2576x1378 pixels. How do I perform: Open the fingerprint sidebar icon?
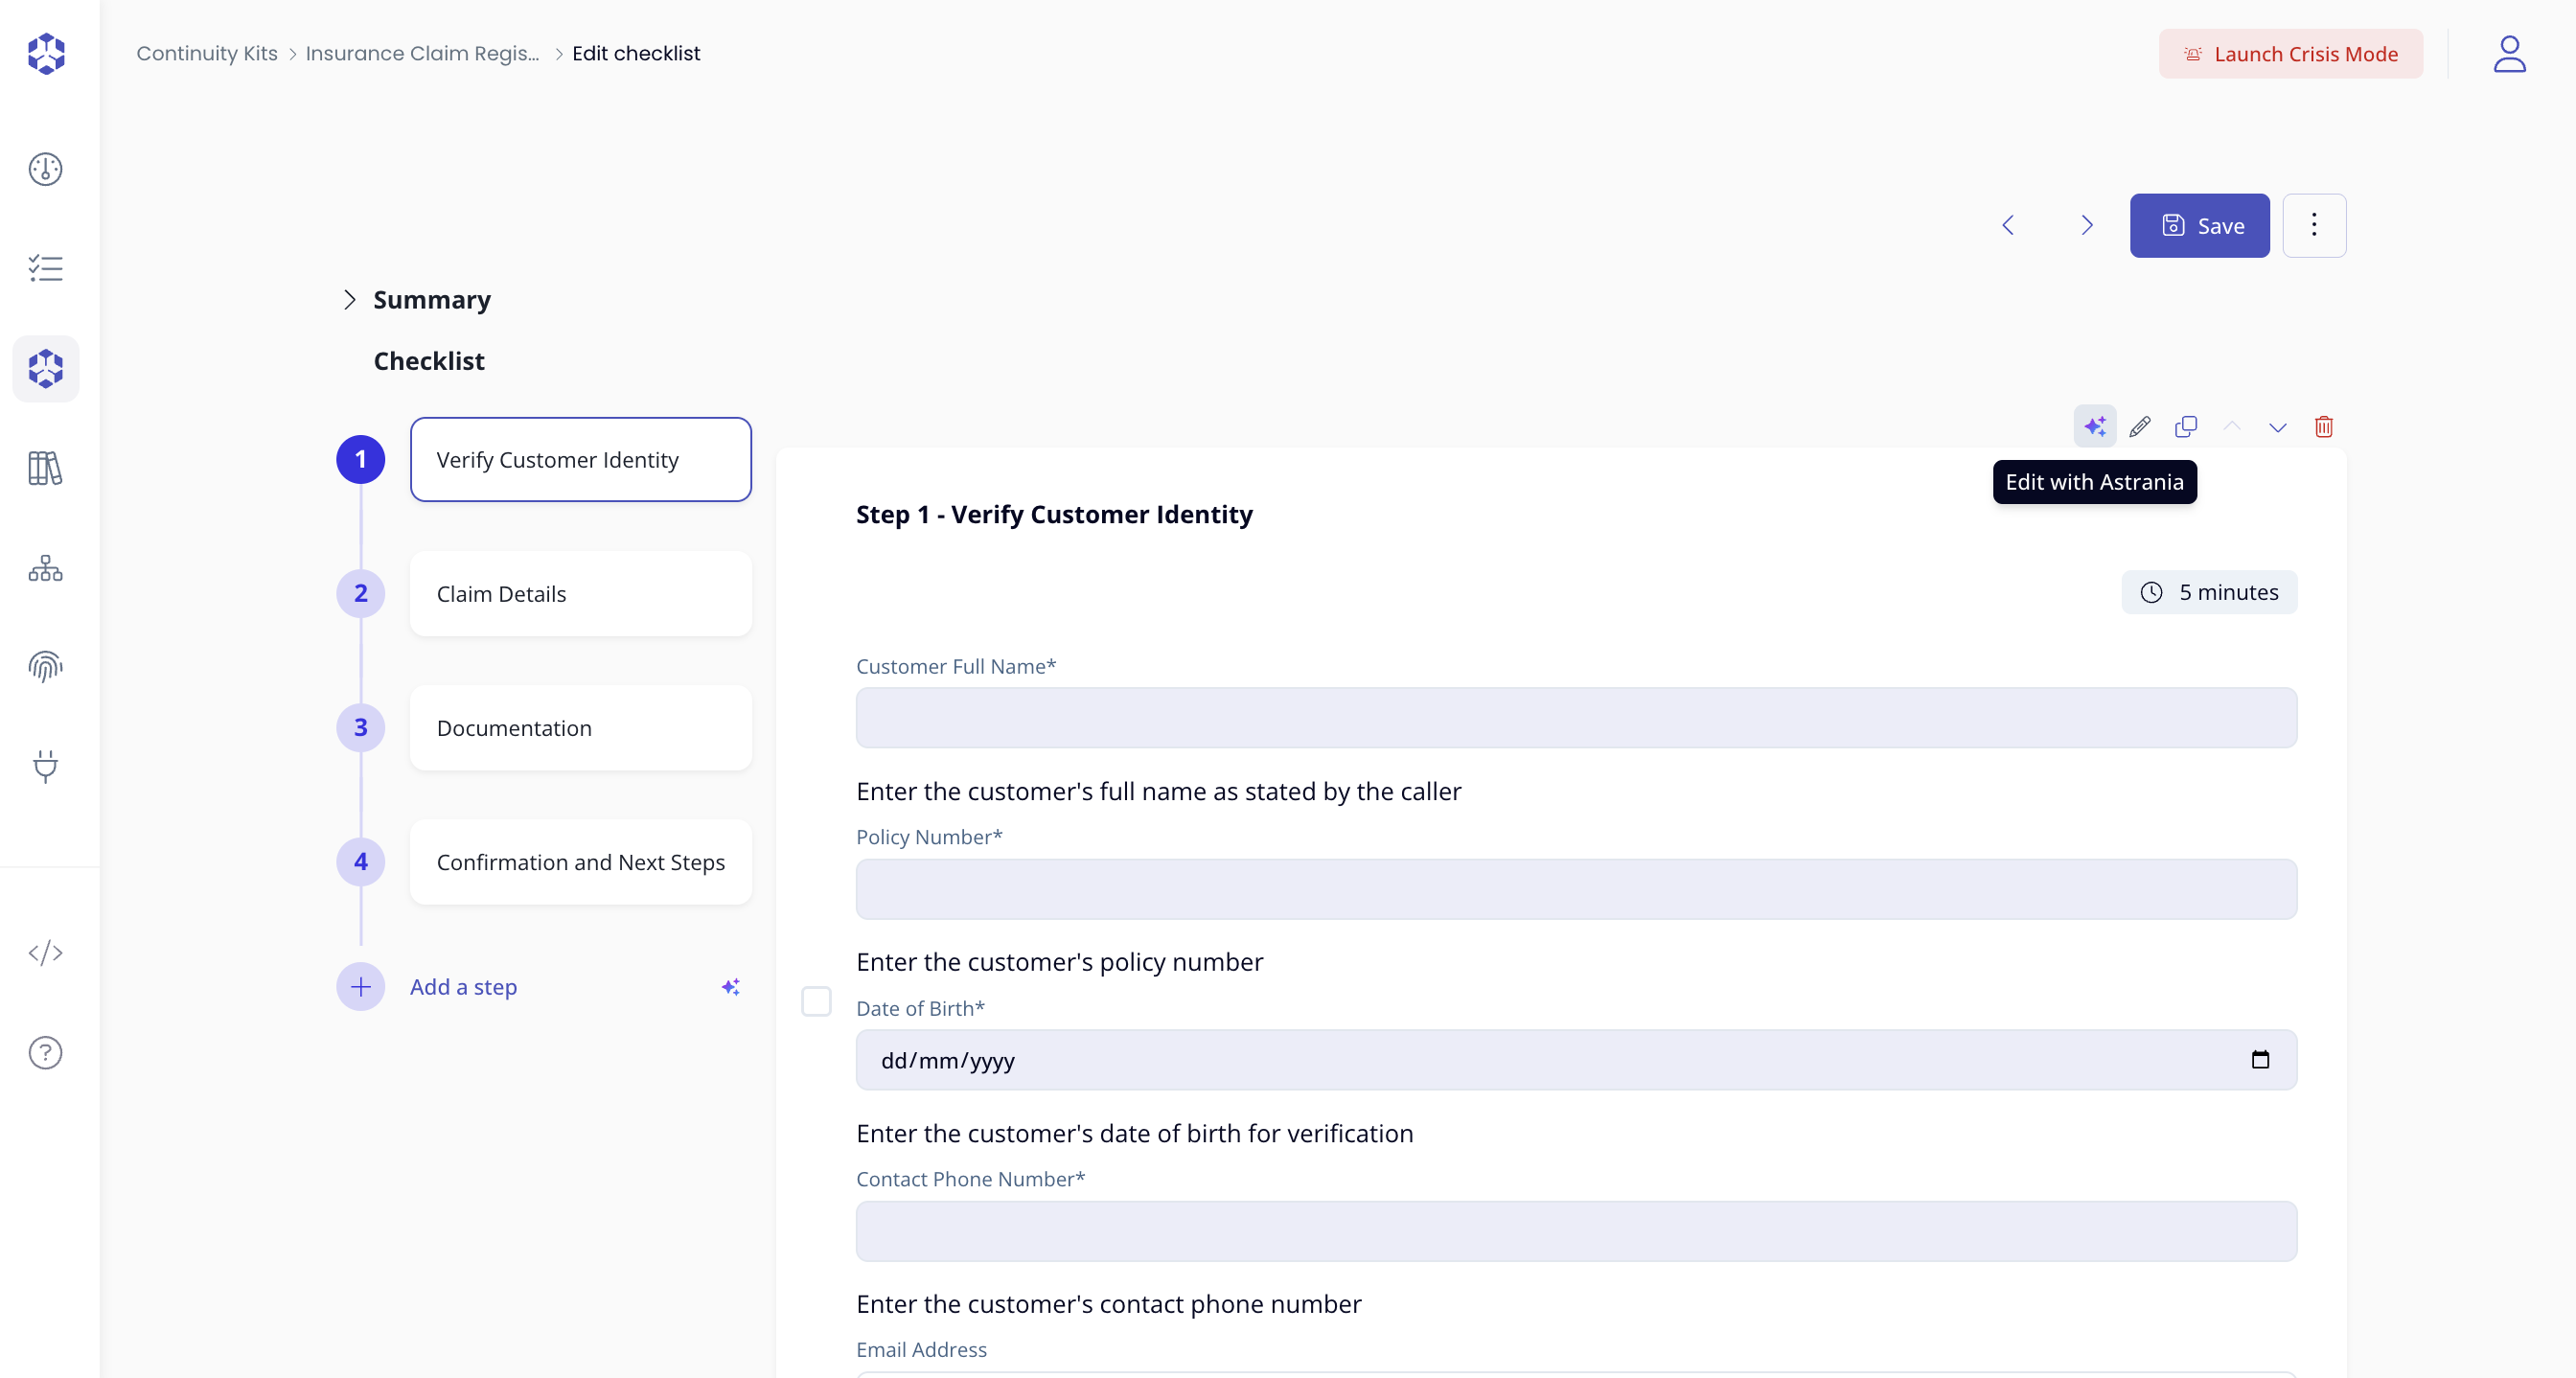pyautogui.click(x=45, y=666)
